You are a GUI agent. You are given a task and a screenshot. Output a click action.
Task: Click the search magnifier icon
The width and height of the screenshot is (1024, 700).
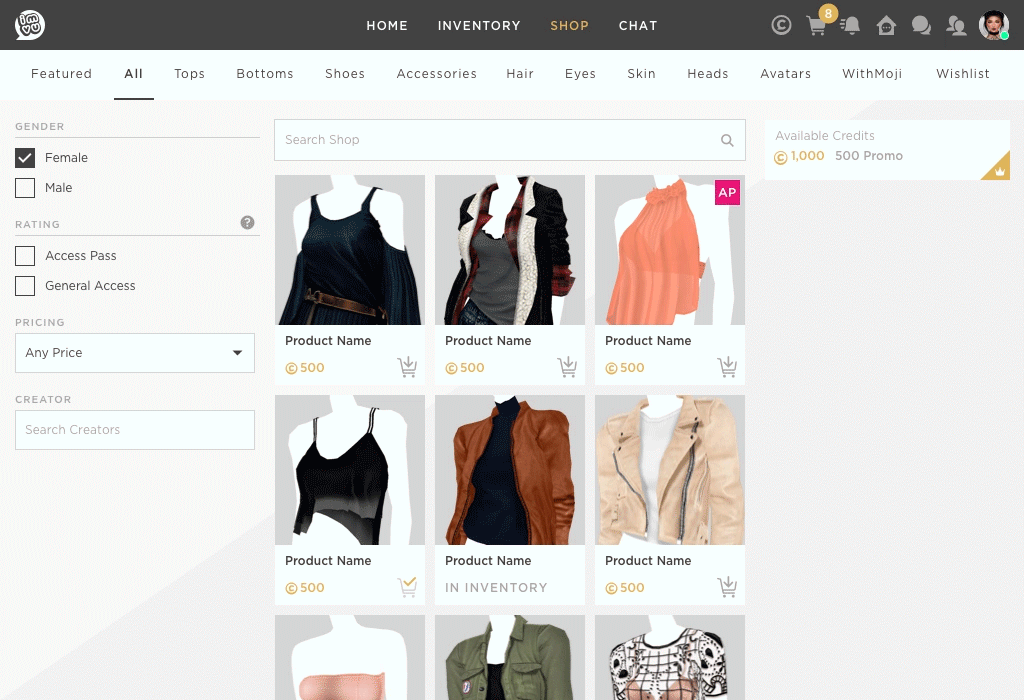[727, 140]
